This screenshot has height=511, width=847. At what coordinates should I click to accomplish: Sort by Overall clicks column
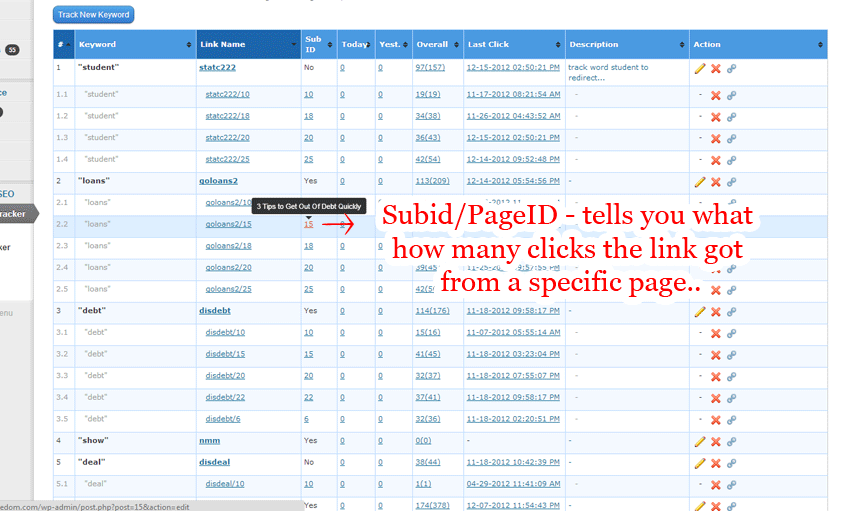tap(437, 44)
